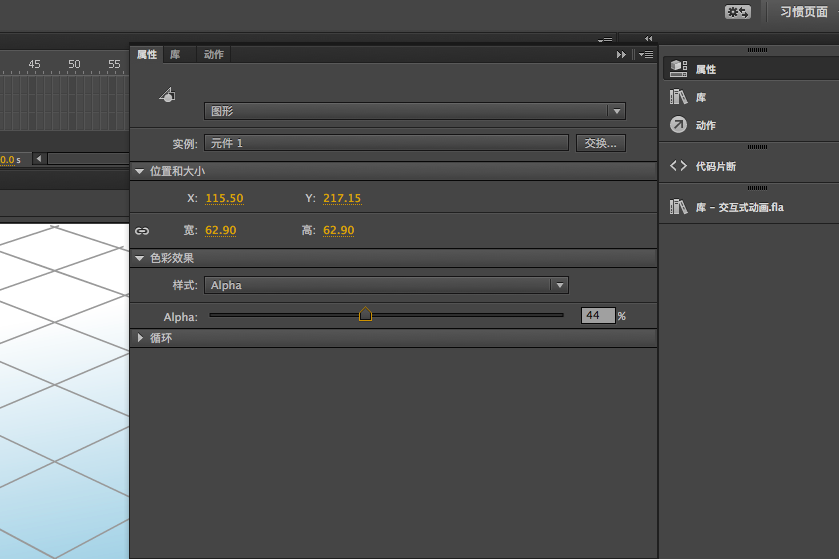Collapse the panel with double-arrow icon
The height and width of the screenshot is (559, 839).
pyautogui.click(x=621, y=55)
